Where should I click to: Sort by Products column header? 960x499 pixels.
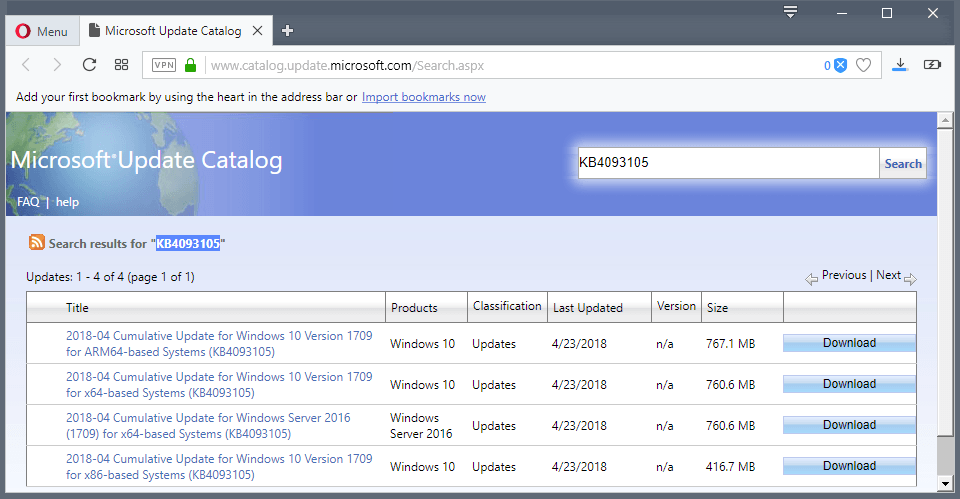coord(414,307)
